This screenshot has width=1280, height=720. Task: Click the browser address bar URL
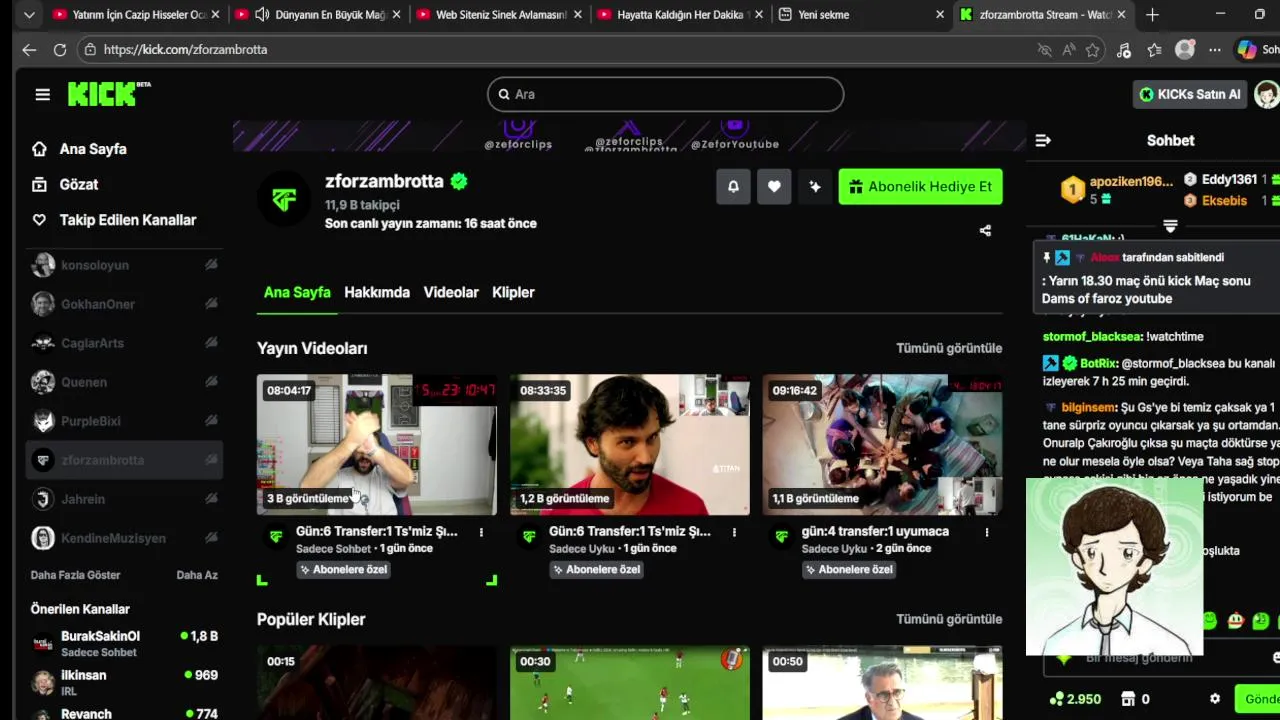(185, 50)
